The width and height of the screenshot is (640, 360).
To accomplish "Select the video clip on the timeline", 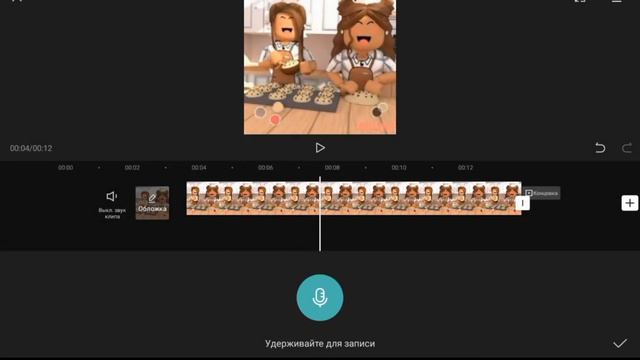I will pyautogui.click(x=354, y=198).
